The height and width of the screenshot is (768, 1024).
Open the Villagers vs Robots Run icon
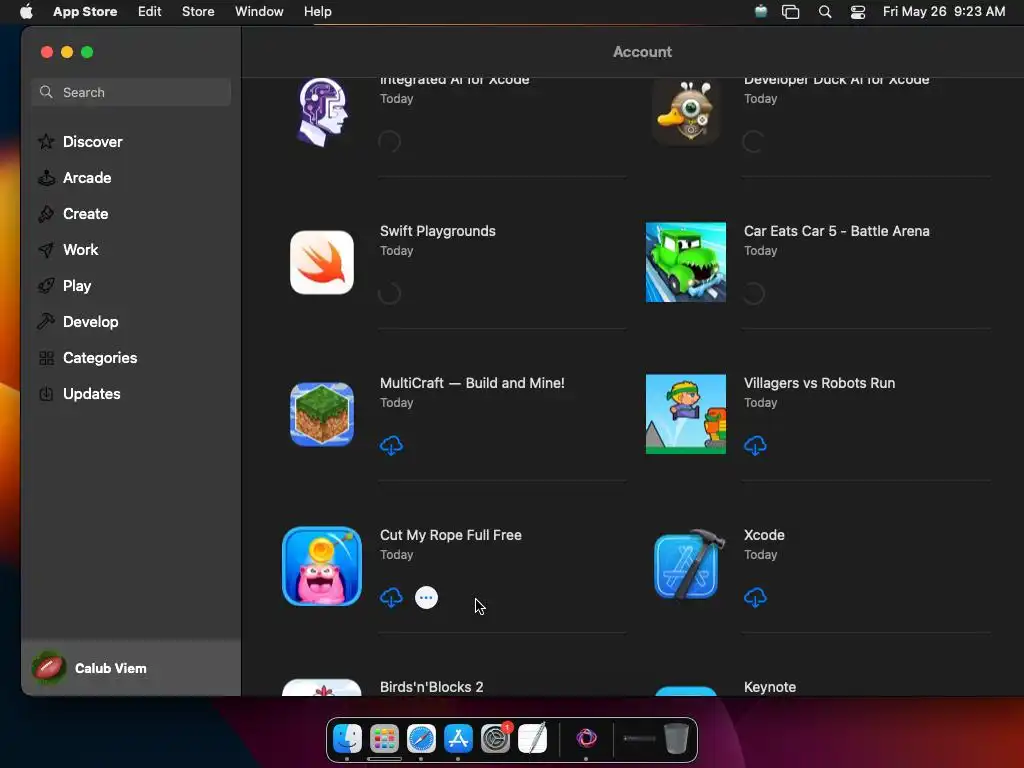pyautogui.click(x=686, y=414)
